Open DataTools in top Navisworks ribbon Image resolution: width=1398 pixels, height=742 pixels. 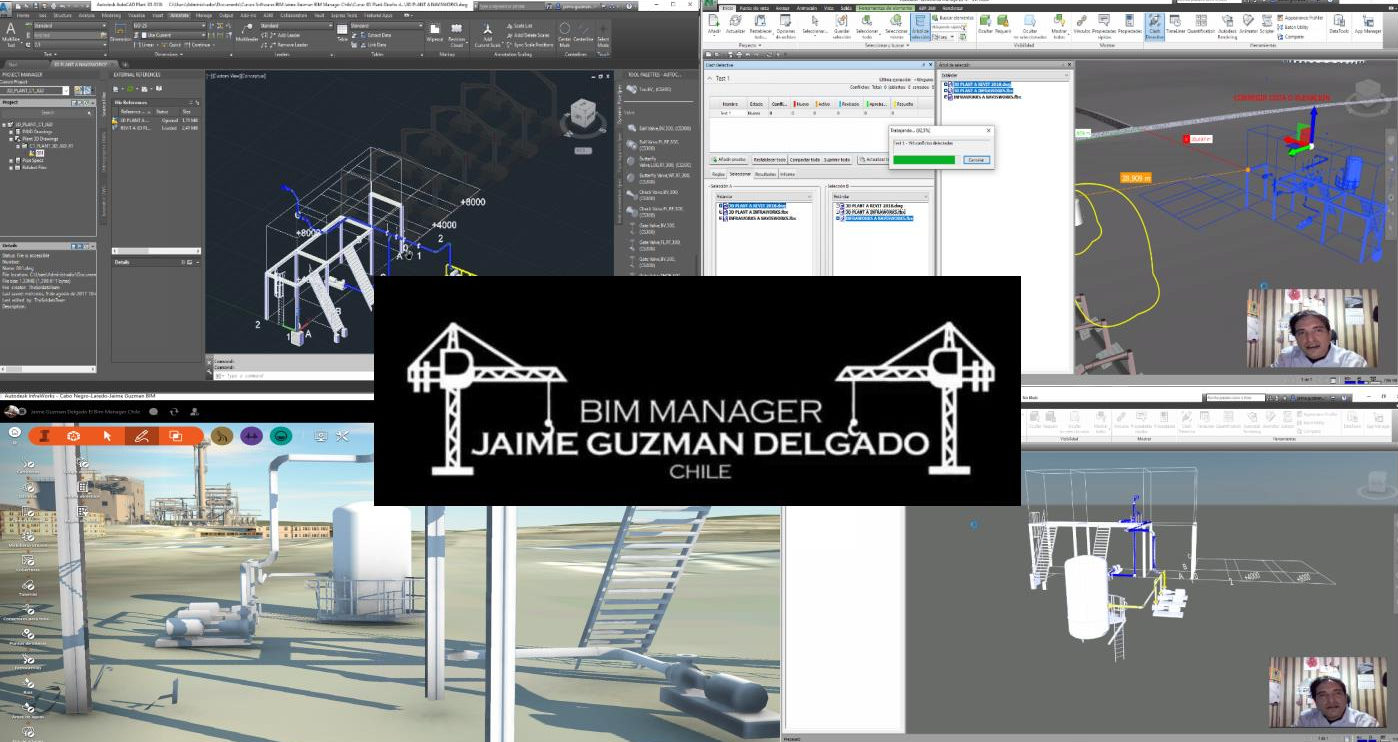1338,25
